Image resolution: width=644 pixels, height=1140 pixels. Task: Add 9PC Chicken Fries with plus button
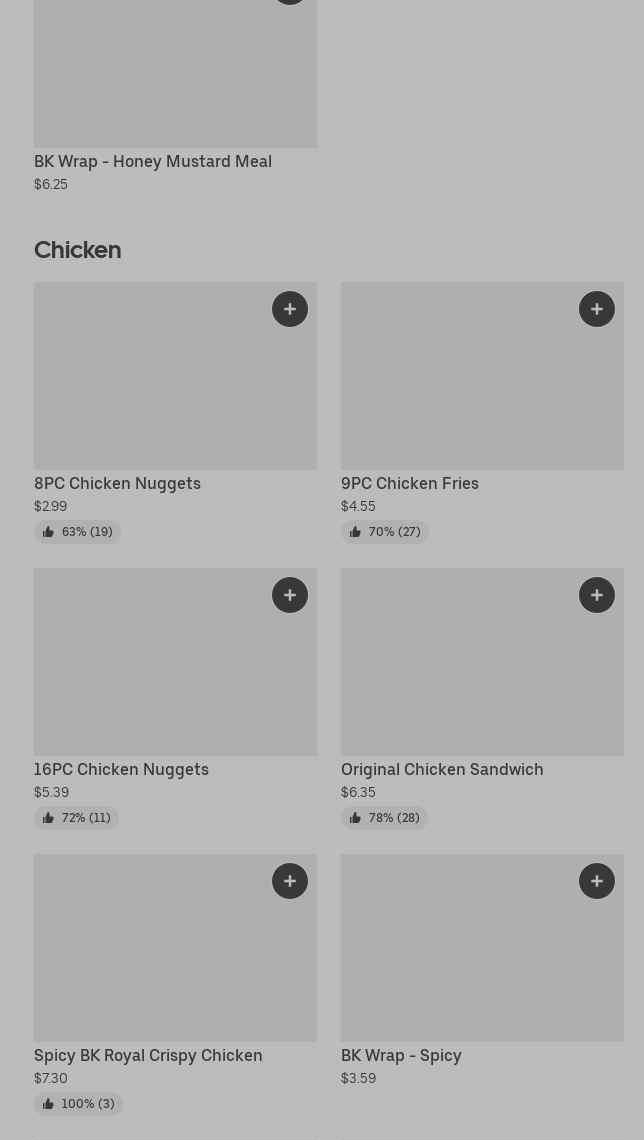point(597,309)
